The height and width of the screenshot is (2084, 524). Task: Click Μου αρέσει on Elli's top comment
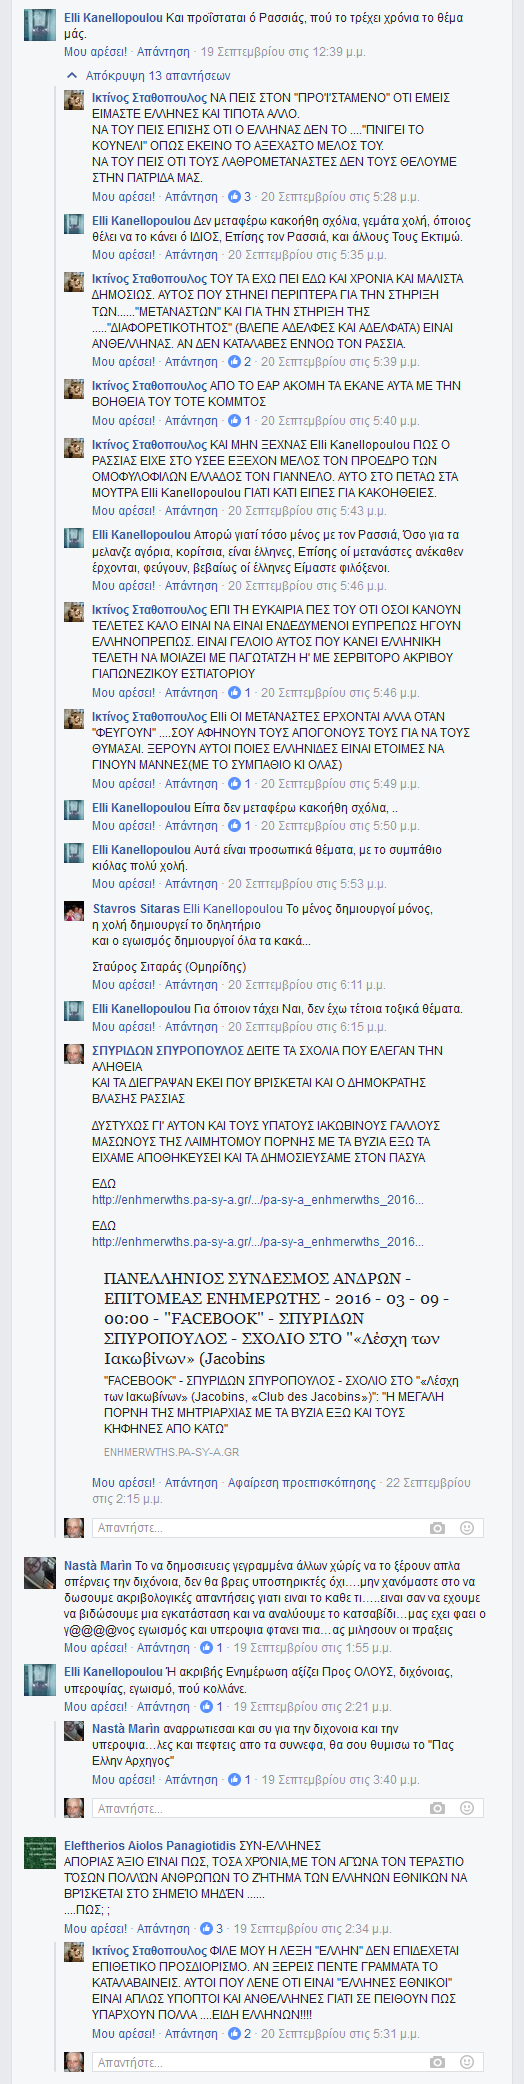(96, 51)
